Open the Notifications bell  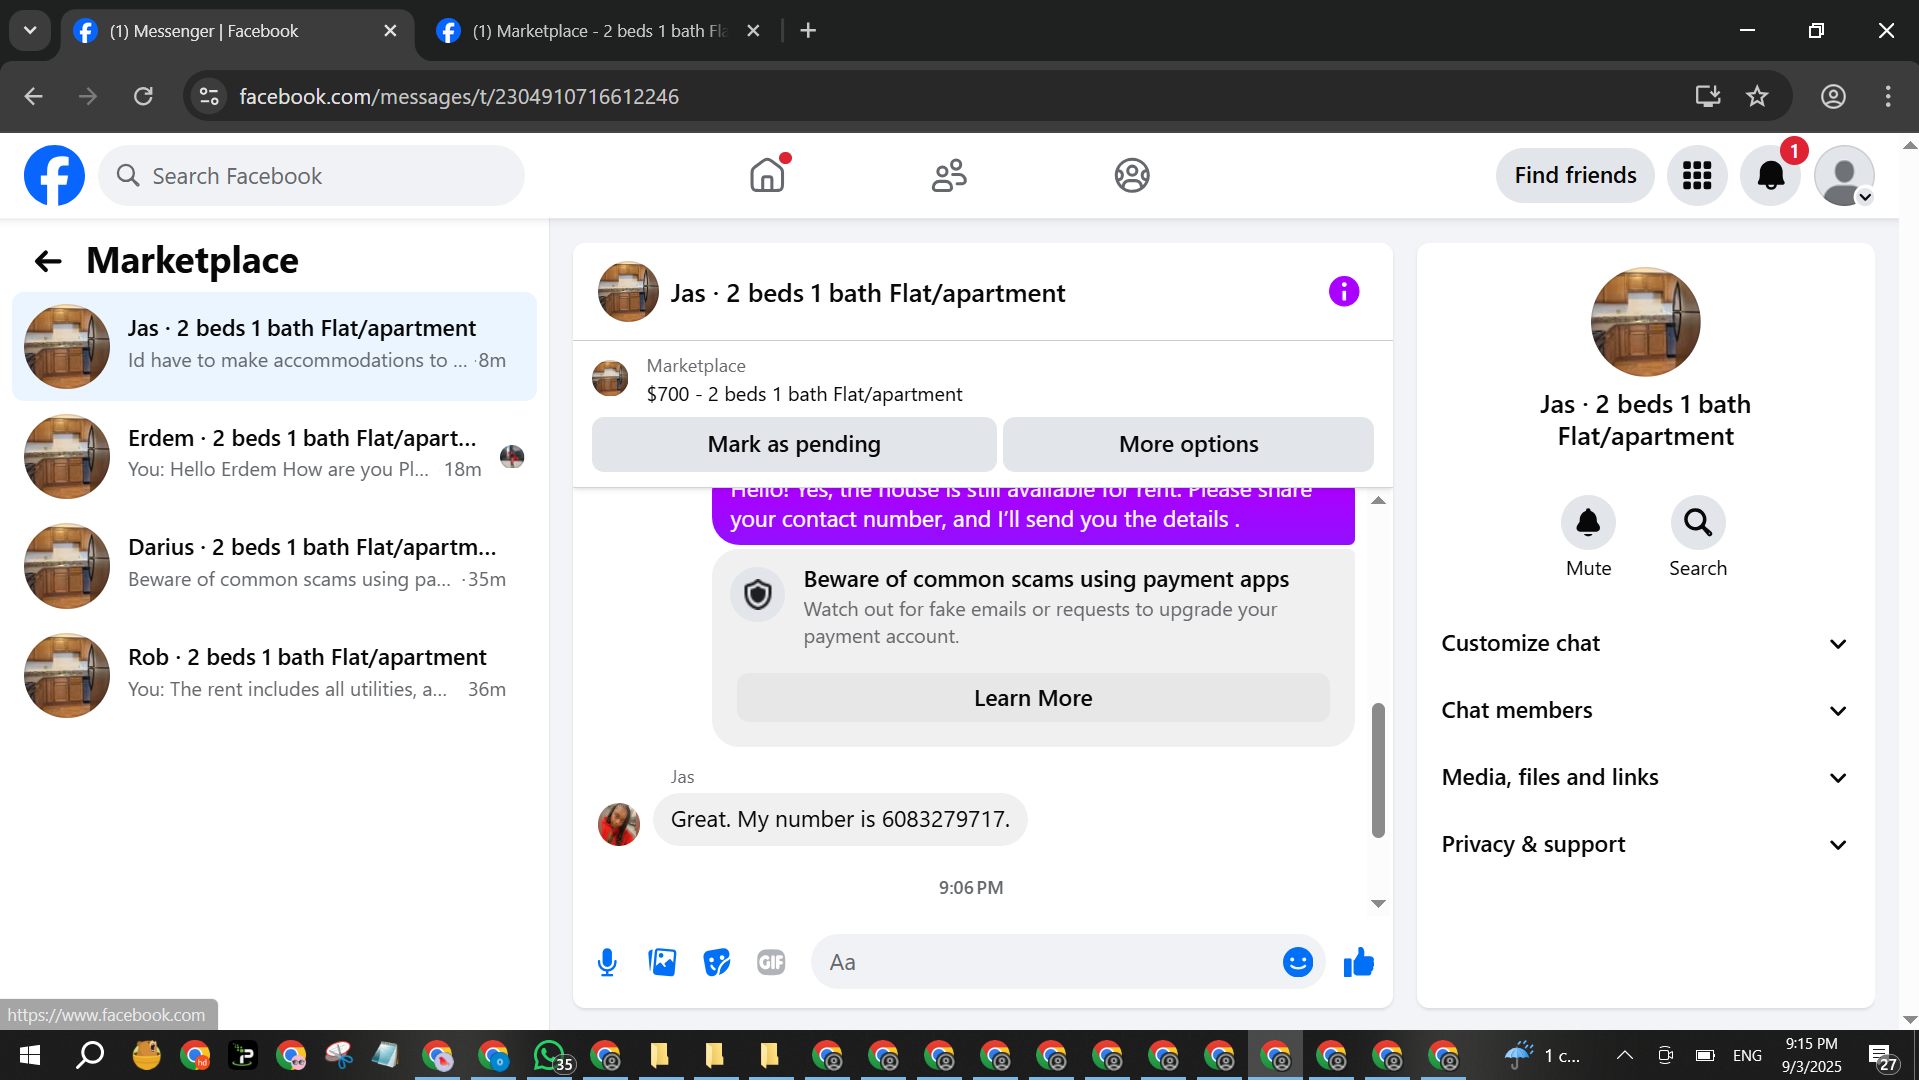pyautogui.click(x=1771, y=176)
